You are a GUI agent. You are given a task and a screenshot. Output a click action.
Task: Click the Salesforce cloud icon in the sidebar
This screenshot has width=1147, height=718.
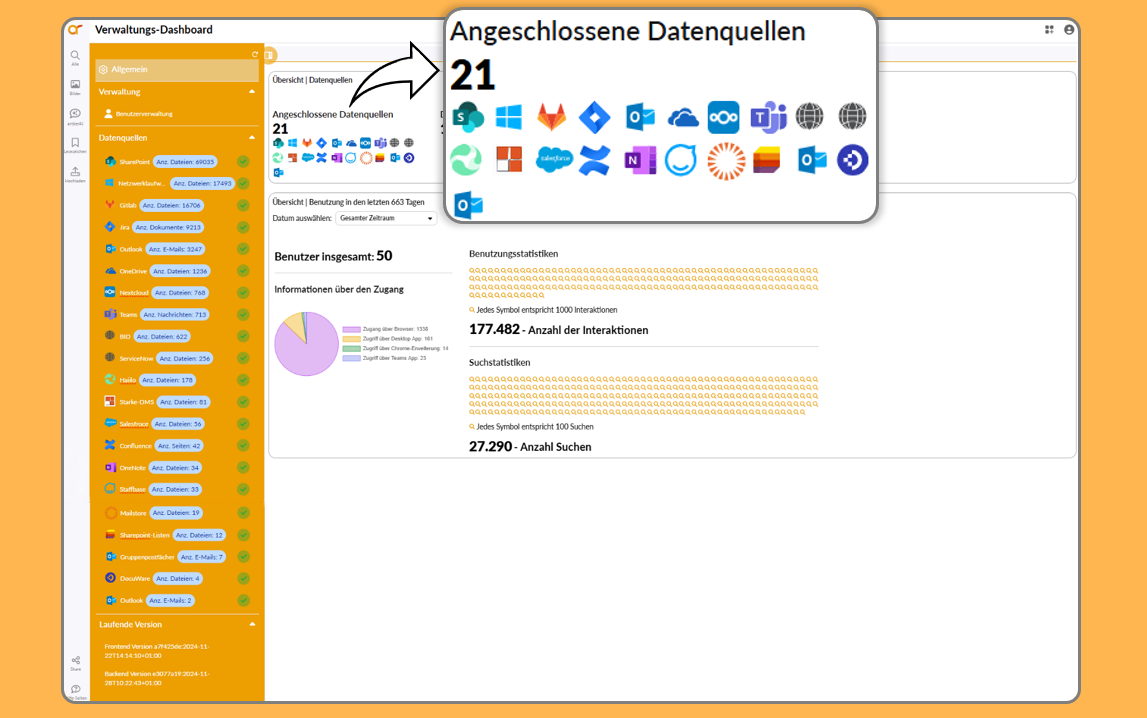[x=110, y=423]
